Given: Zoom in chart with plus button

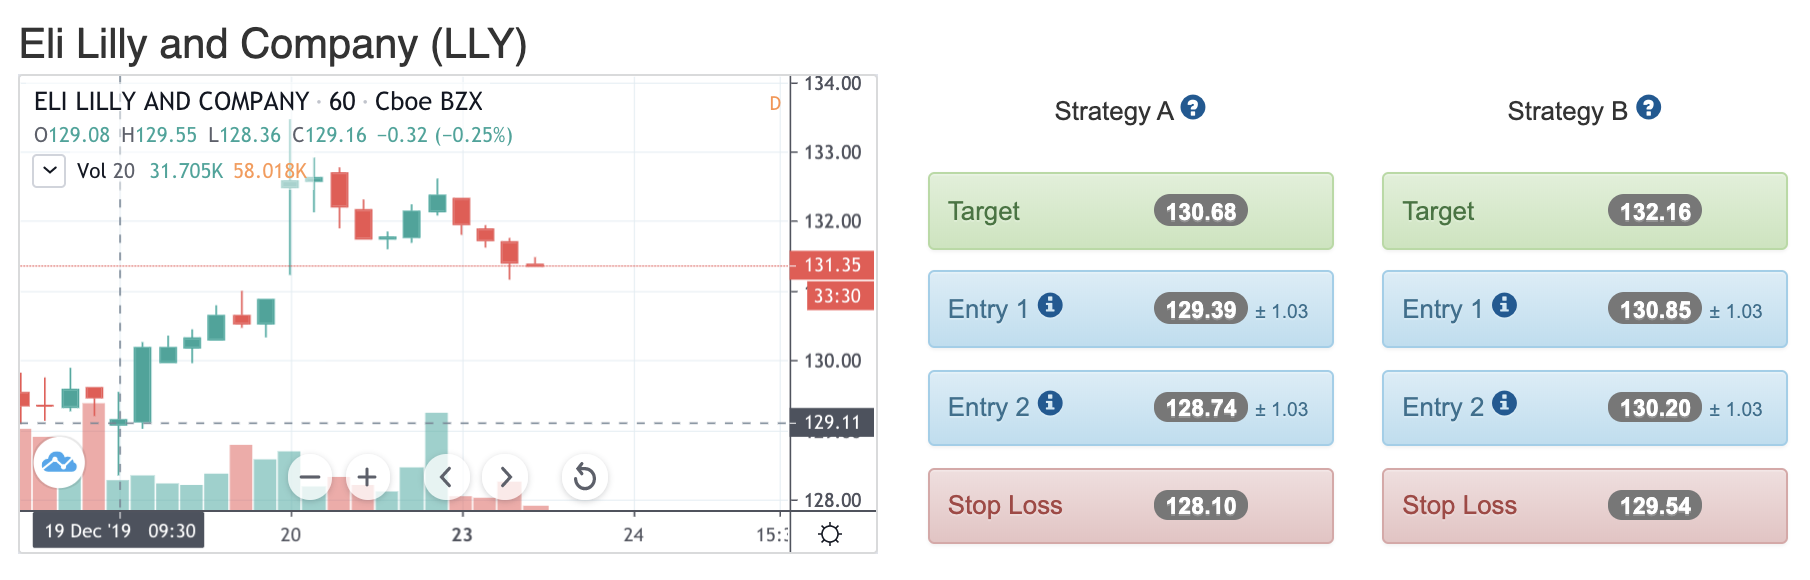Looking at the screenshot, I should [367, 477].
